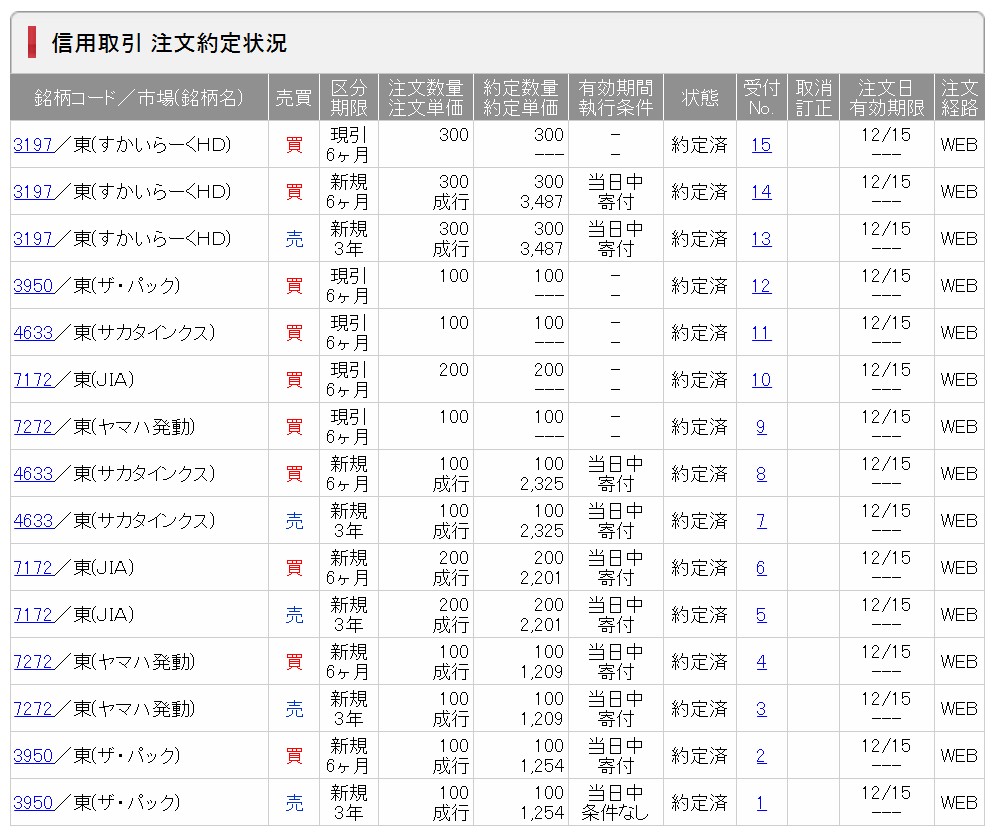Open receipt number 9 link
Image resolution: width=993 pixels, height=835 pixels.
point(761,427)
